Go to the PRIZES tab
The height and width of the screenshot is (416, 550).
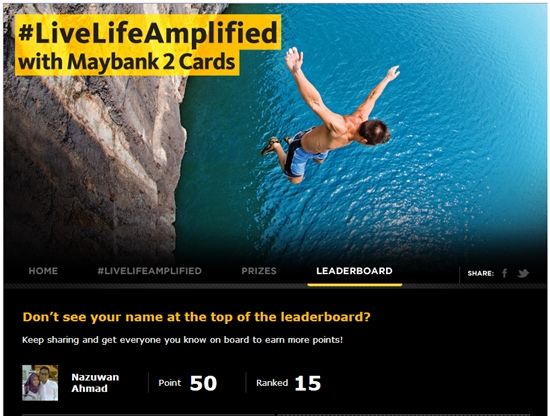(x=259, y=271)
